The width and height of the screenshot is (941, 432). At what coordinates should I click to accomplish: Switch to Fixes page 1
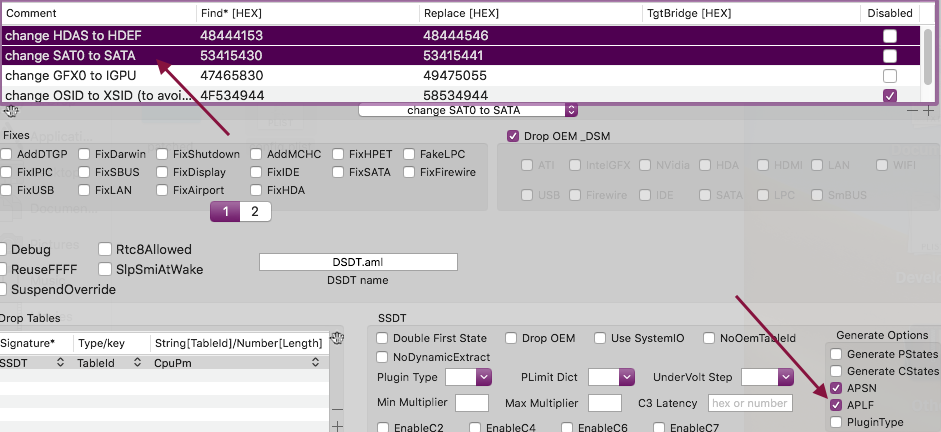coord(226,212)
